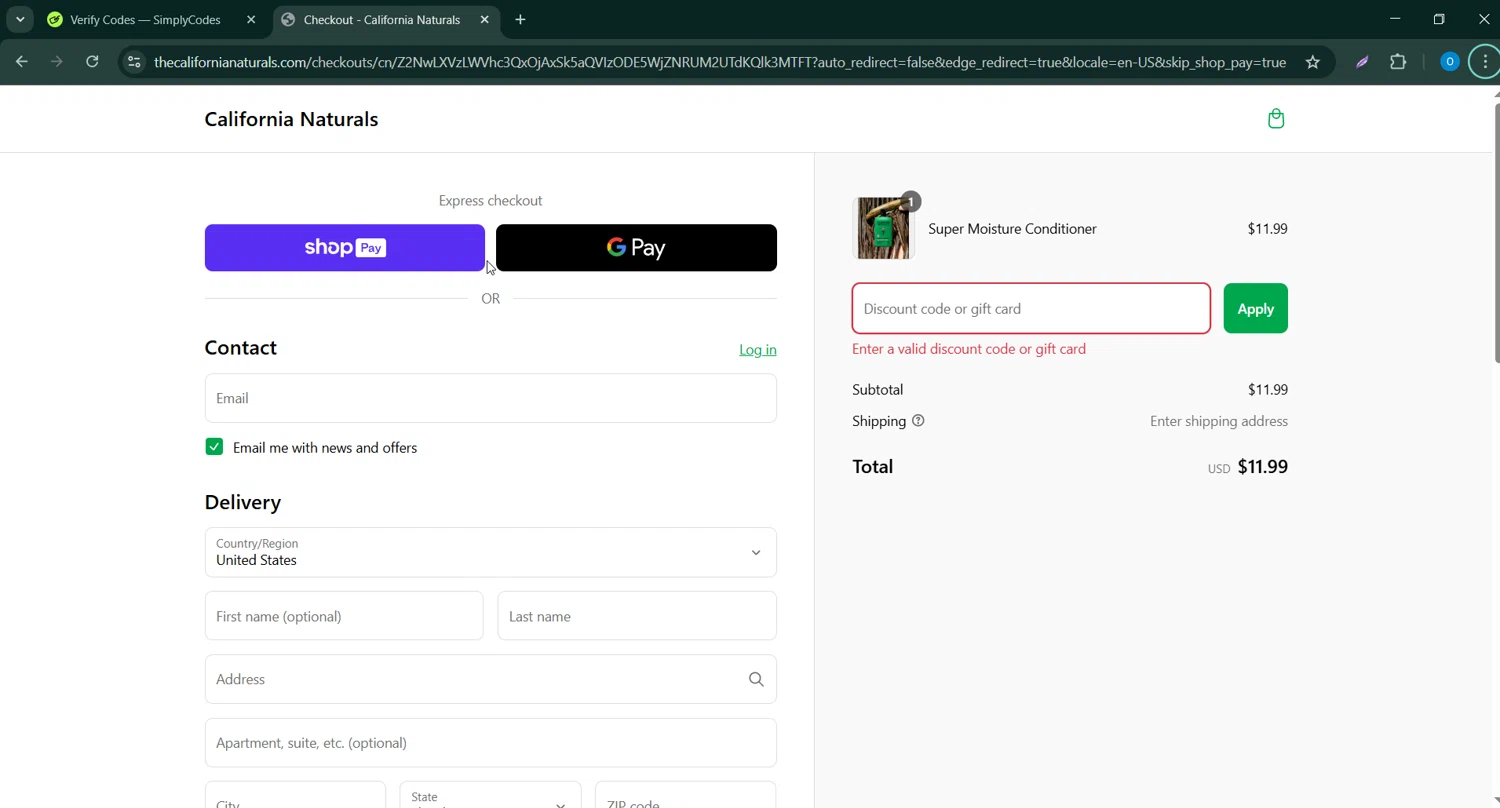Click the Subtotal label
This screenshot has width=1500, height=808.
(877, 390)
